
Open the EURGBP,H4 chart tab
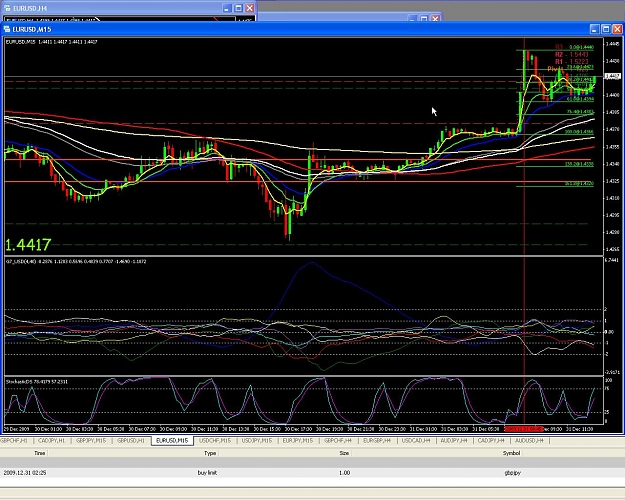point(377,441)
